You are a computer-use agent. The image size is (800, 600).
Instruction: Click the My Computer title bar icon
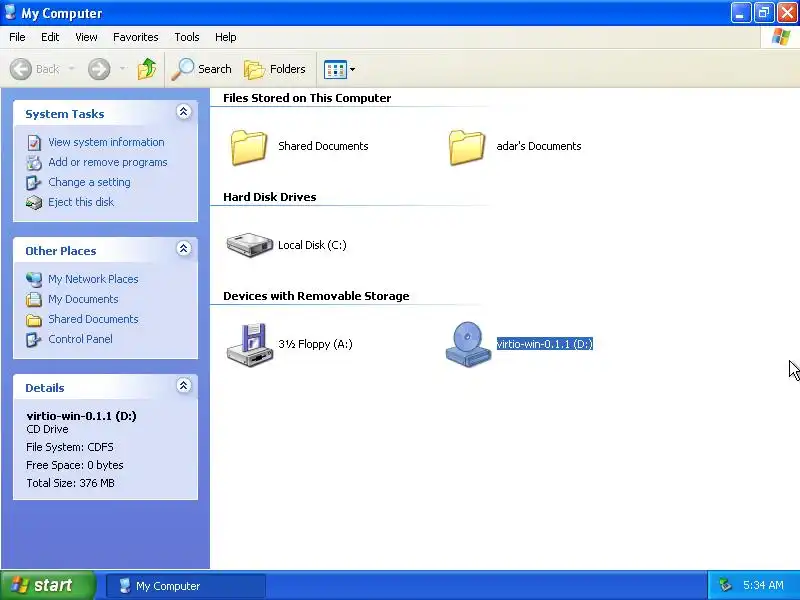(x=10, y=12)
